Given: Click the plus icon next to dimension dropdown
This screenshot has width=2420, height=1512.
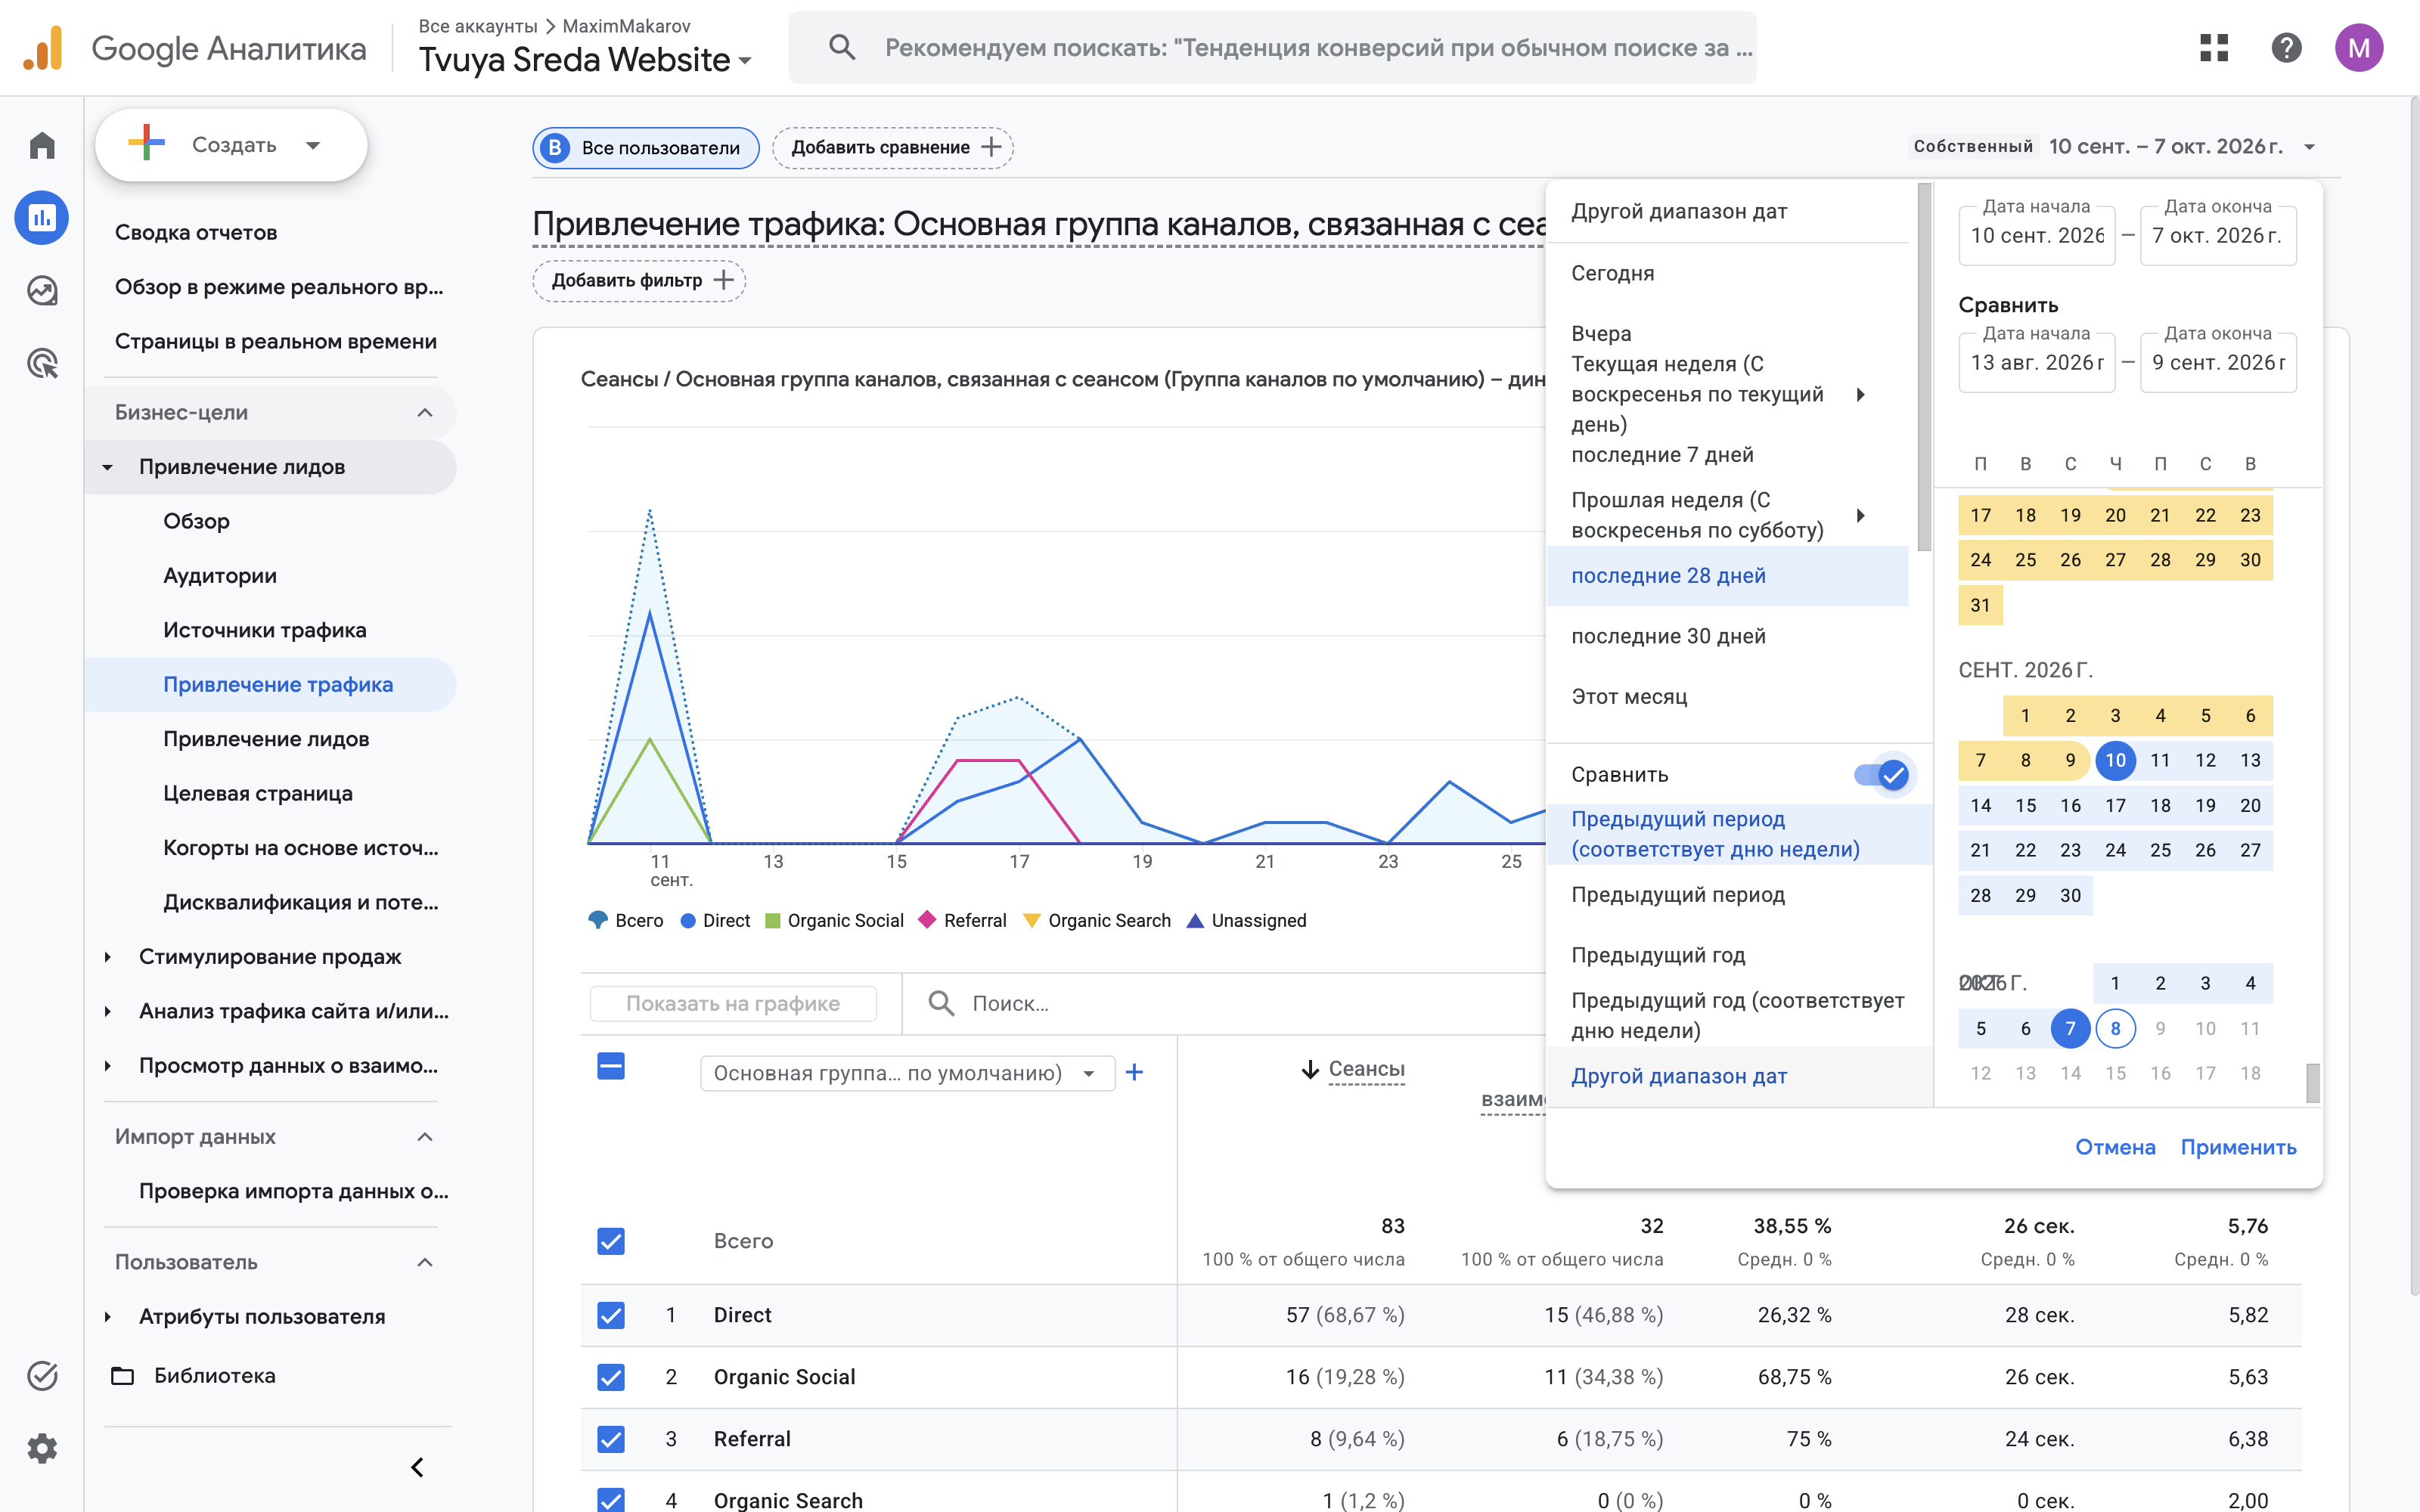Looking at the screenshot, I should (1134, 1073).
